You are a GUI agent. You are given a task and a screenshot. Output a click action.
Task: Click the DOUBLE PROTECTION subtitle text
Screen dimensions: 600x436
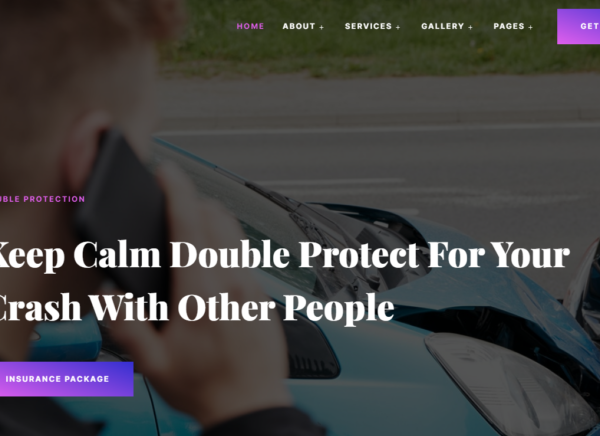pyautogui.click(x=42, y=199)
